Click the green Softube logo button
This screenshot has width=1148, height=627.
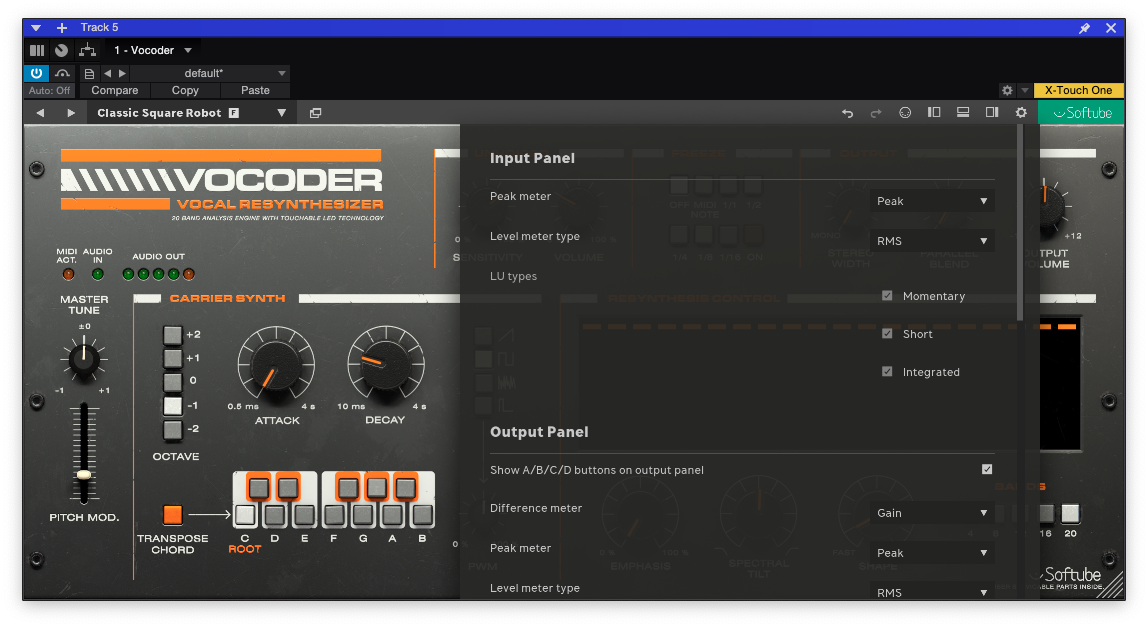(x=1081, y=113)
